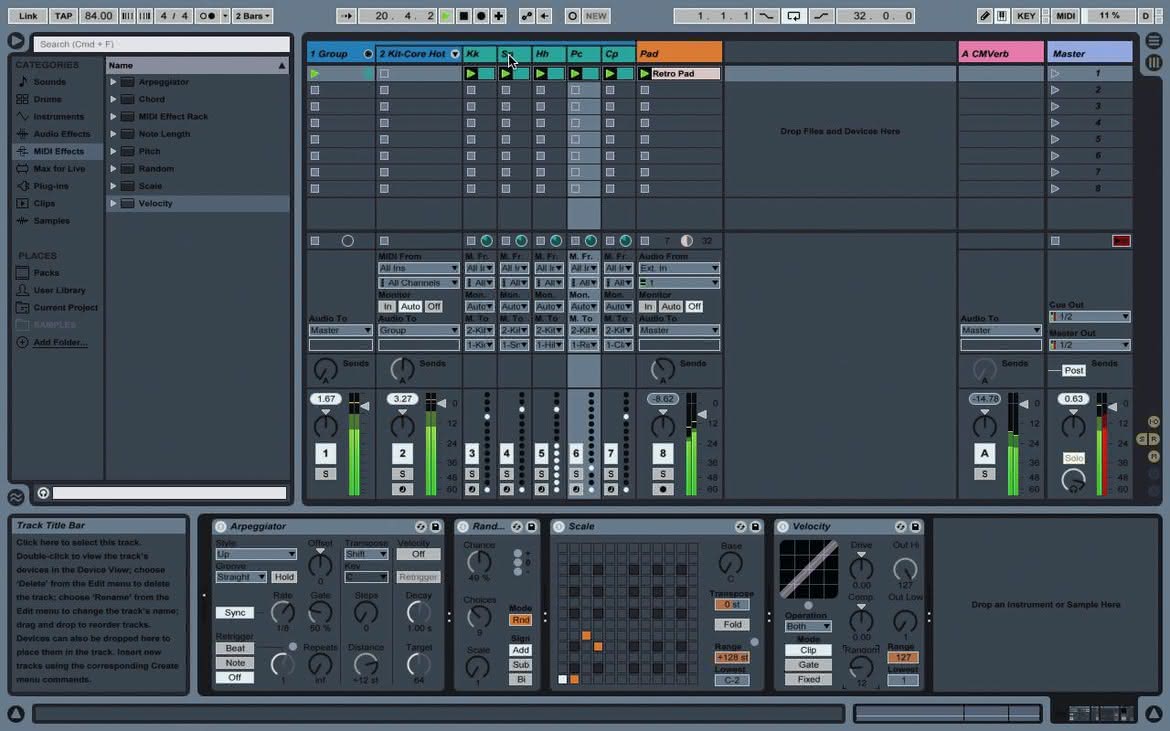Open the Arpeggiator Style dropdown showing Up

(x=256, y=554)
